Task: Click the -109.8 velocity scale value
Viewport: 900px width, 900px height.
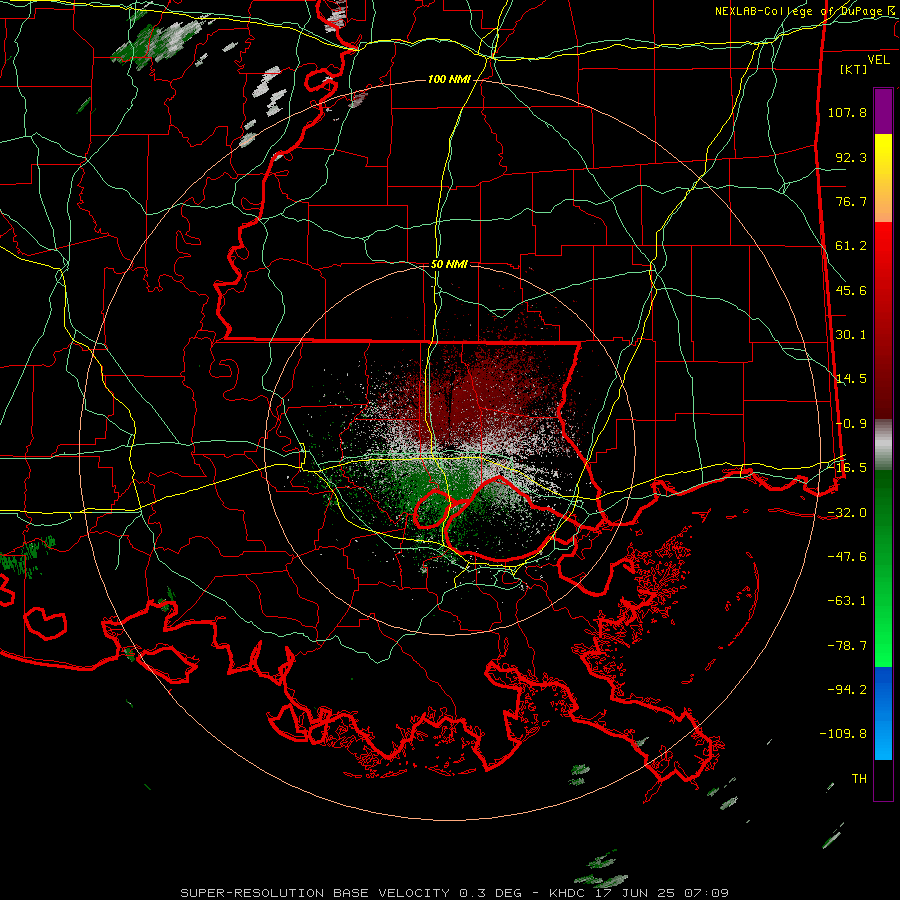Action: click(x=843, y=734)
